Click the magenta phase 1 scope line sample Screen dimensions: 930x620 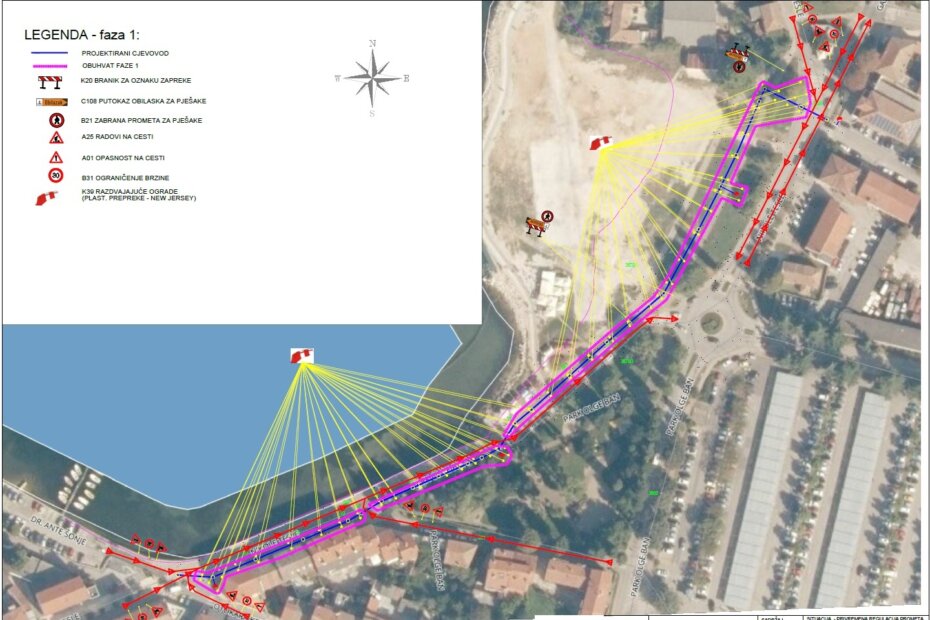pos(49,64)
